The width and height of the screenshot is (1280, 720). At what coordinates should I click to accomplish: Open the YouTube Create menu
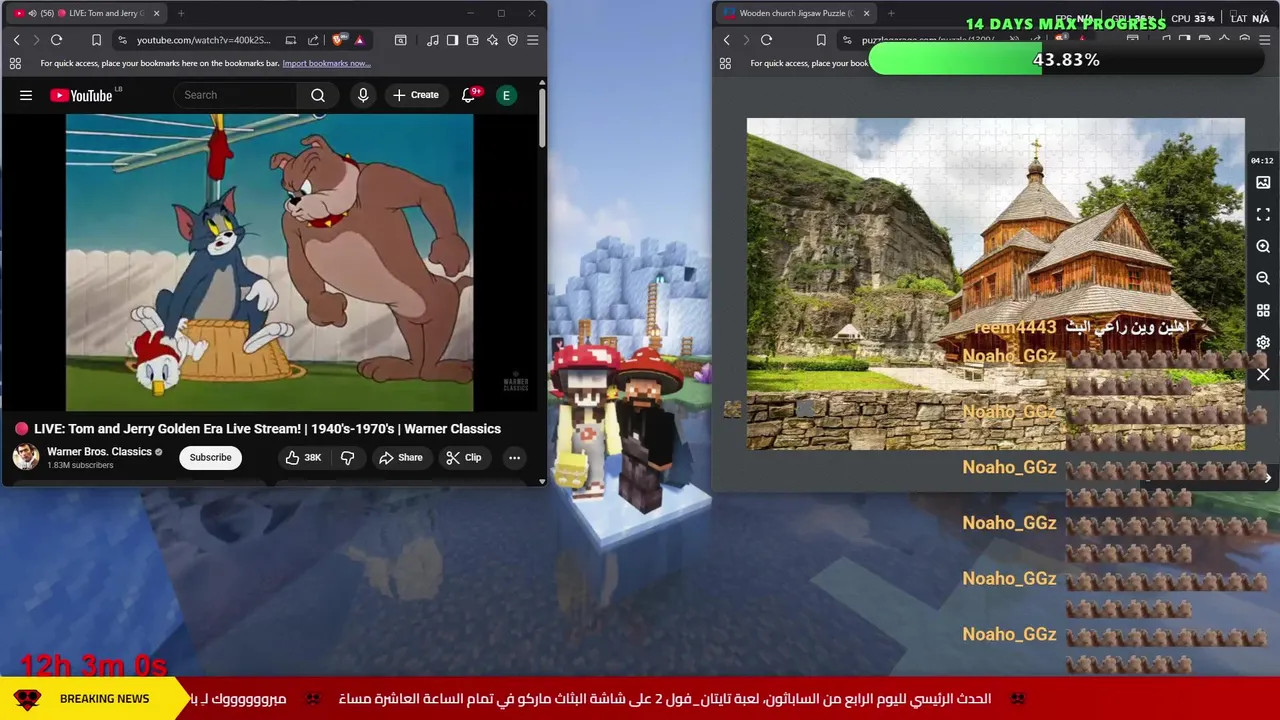click(x=416, y=95)
